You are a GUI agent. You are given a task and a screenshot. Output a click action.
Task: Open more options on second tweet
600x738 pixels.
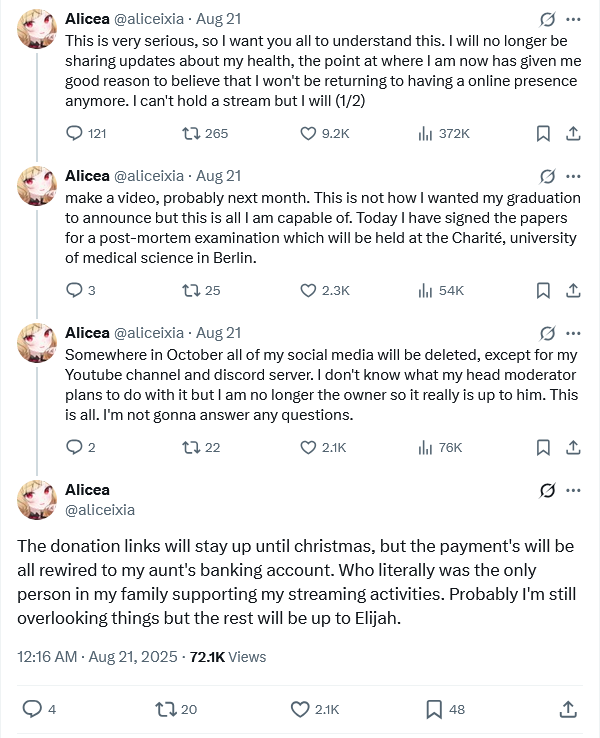click(x=574, y=176)
